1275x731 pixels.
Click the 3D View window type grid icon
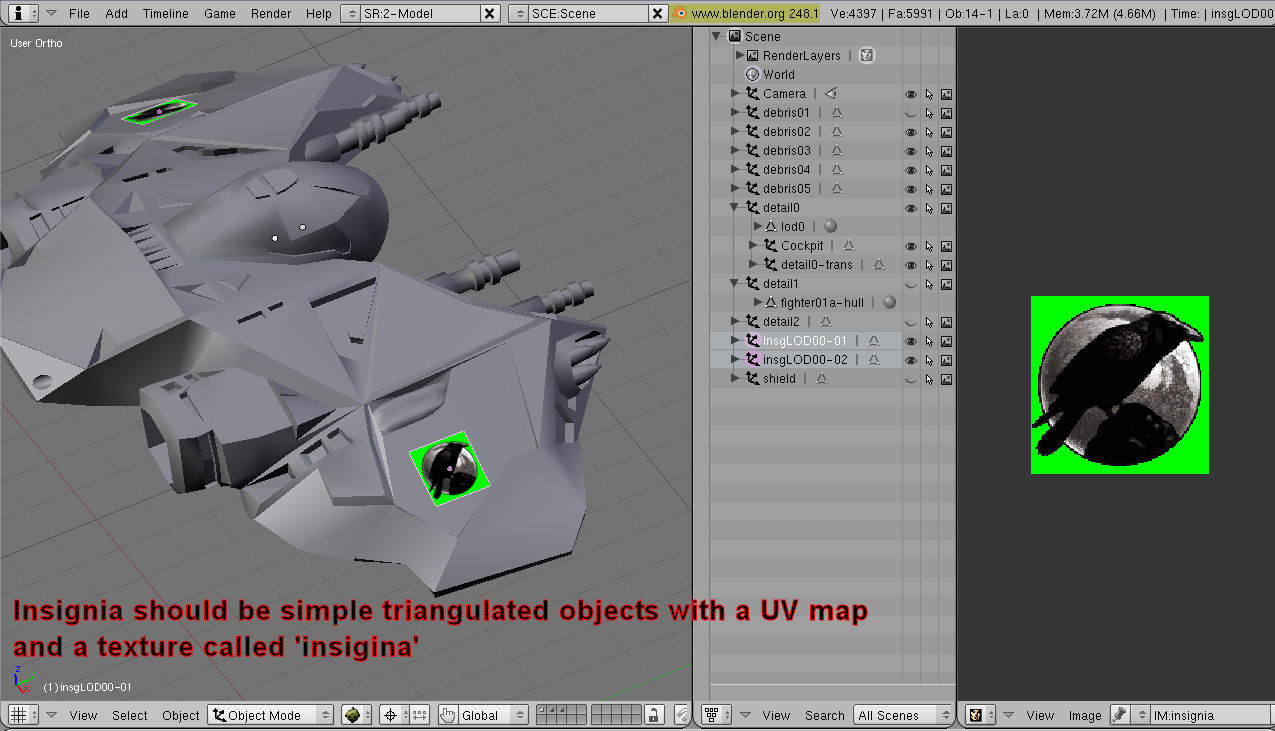[x=17, y=715]
